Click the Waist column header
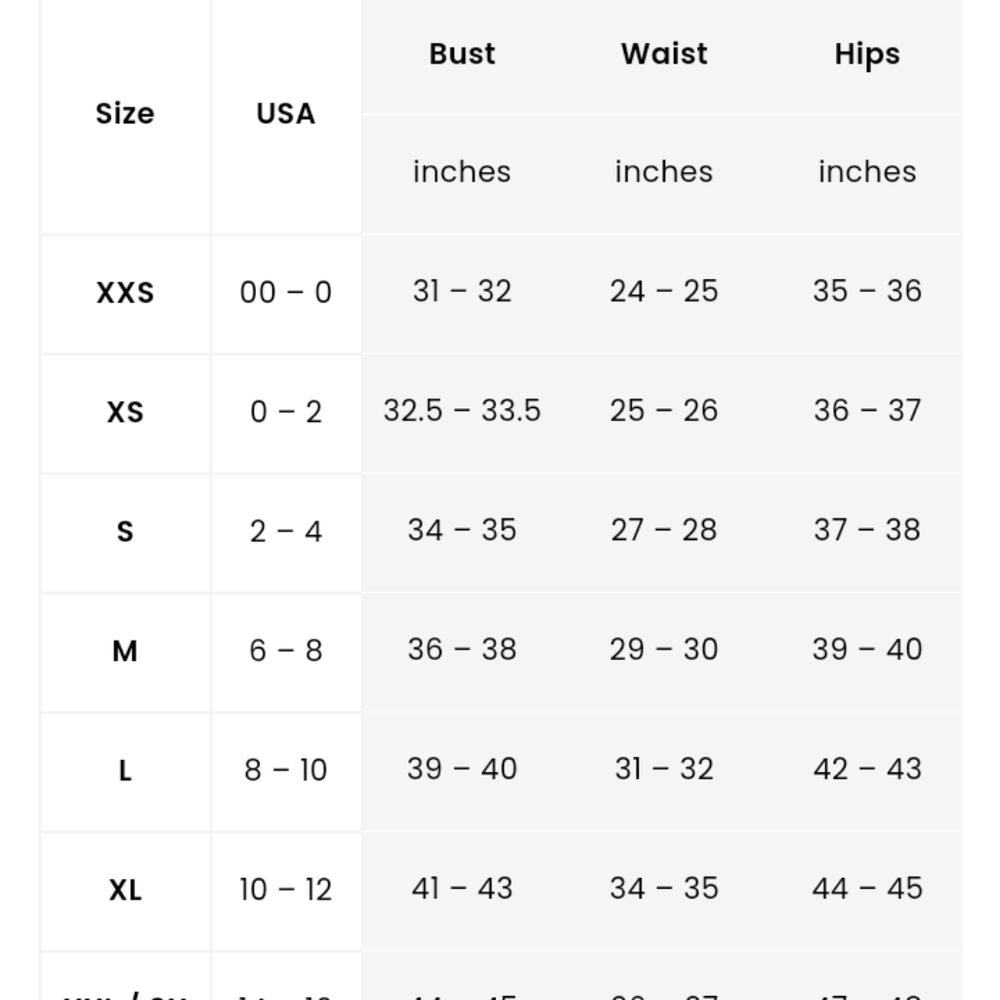Image resolution: width=1000 pixels, height=1000 pixels. pos(664,54)
